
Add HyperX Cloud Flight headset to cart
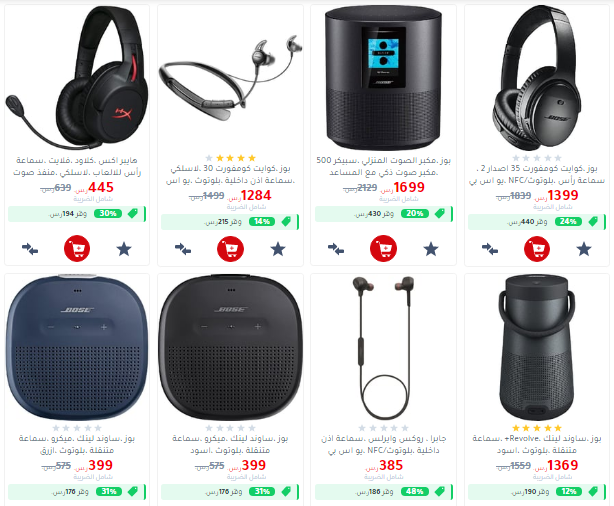tap(77, 248)
